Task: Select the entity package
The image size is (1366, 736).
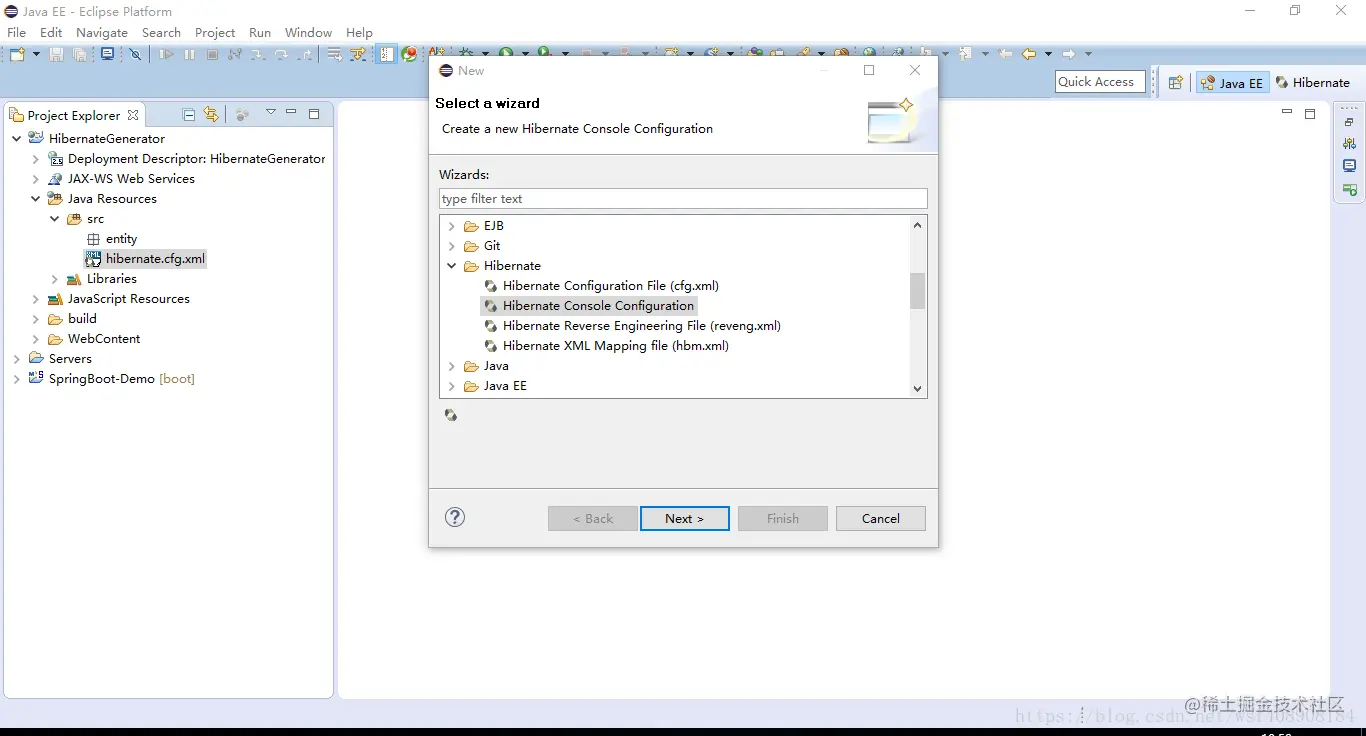Action: coord(121,239)
